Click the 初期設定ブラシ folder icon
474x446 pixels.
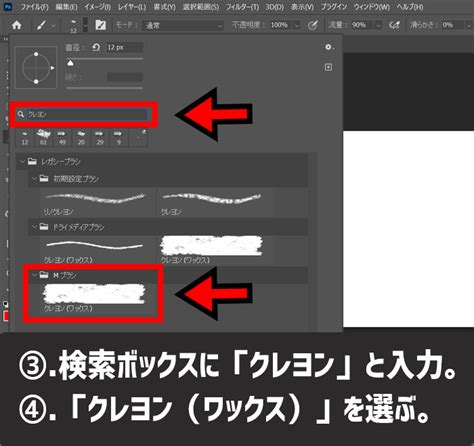click(44, 179)
